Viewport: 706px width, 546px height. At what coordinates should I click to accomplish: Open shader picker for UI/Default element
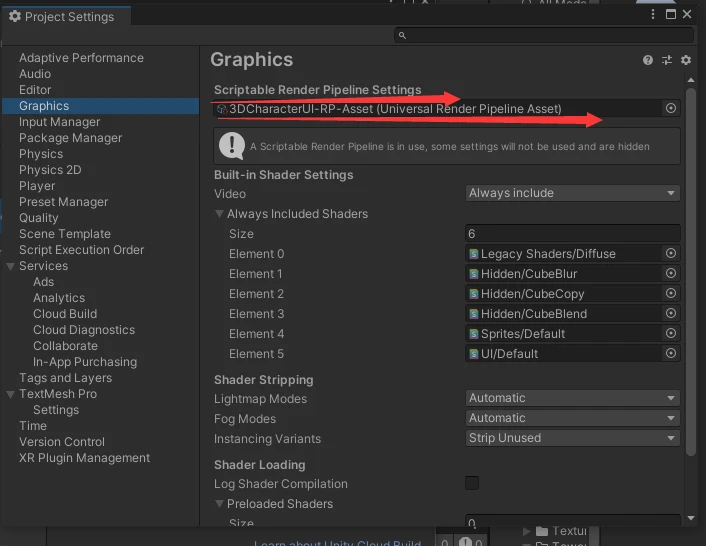click(671, 354)
